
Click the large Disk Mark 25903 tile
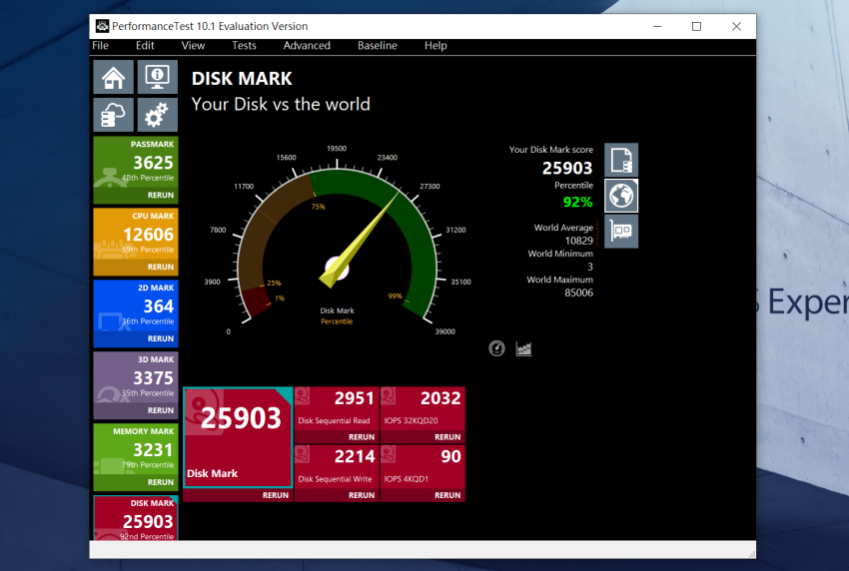(x=238, y=437)
